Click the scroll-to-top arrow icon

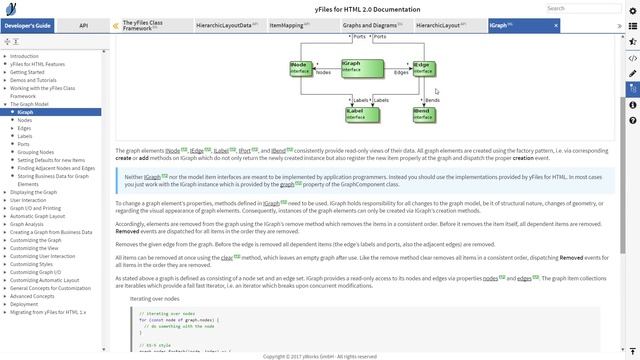pos(633,351)
